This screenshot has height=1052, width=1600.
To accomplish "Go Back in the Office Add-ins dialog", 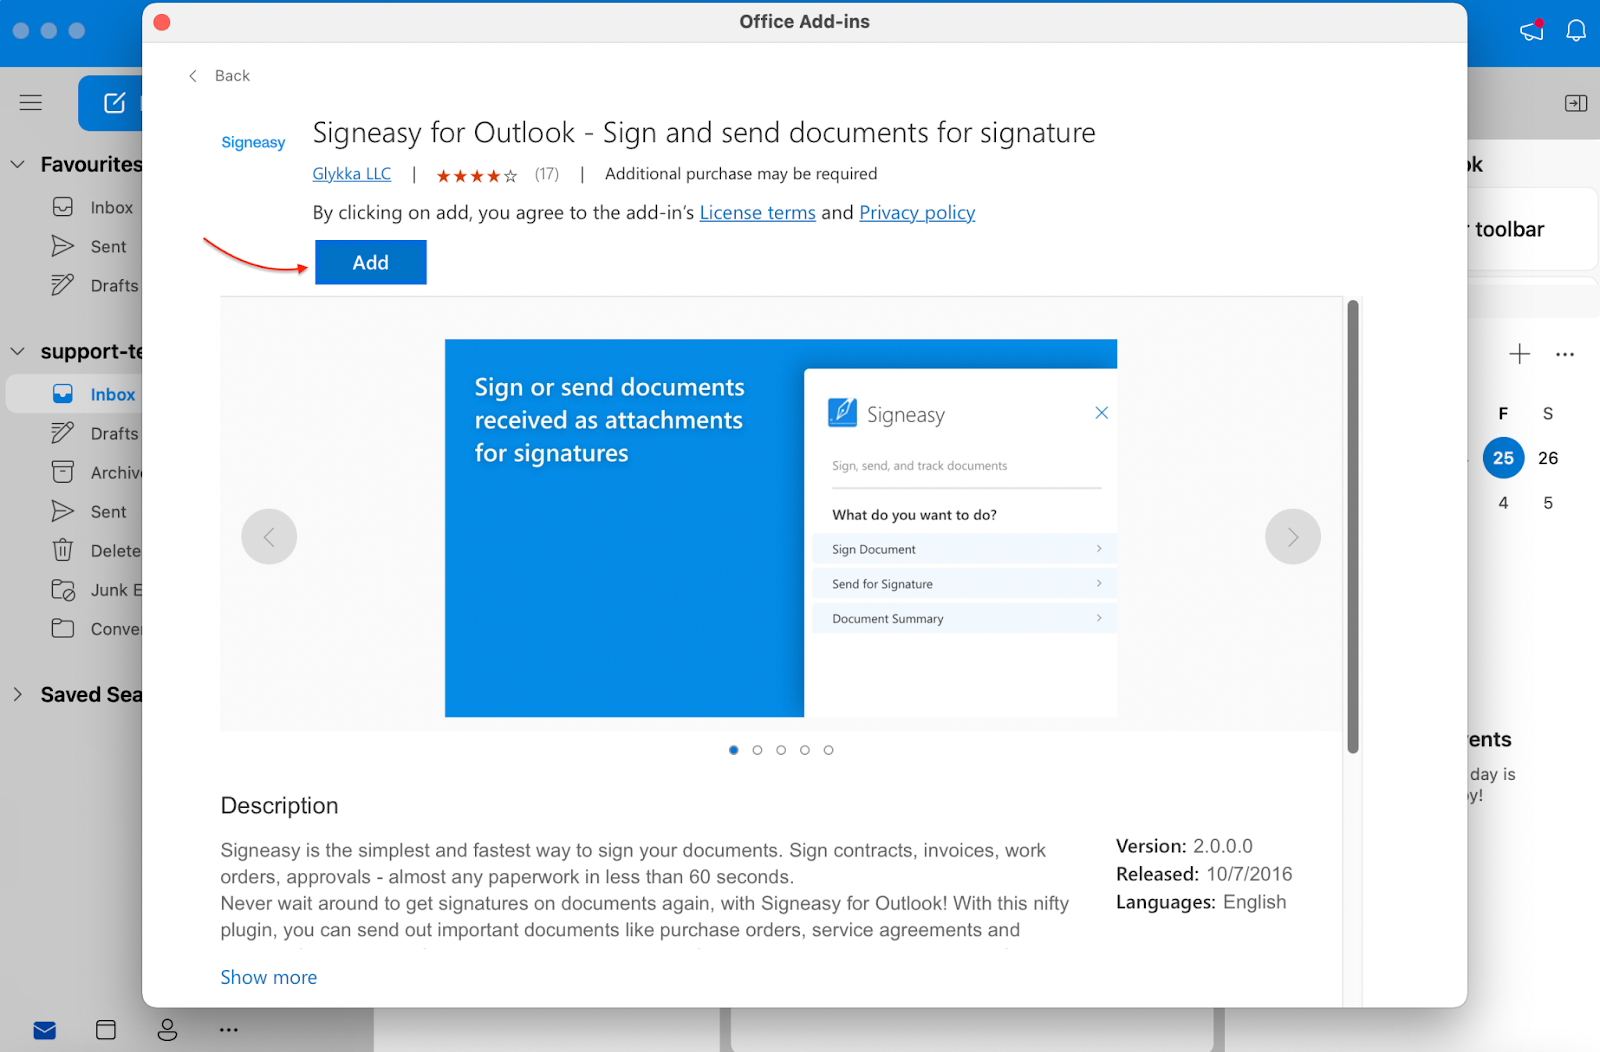I will pyautogui.click(x=219, y=76).
